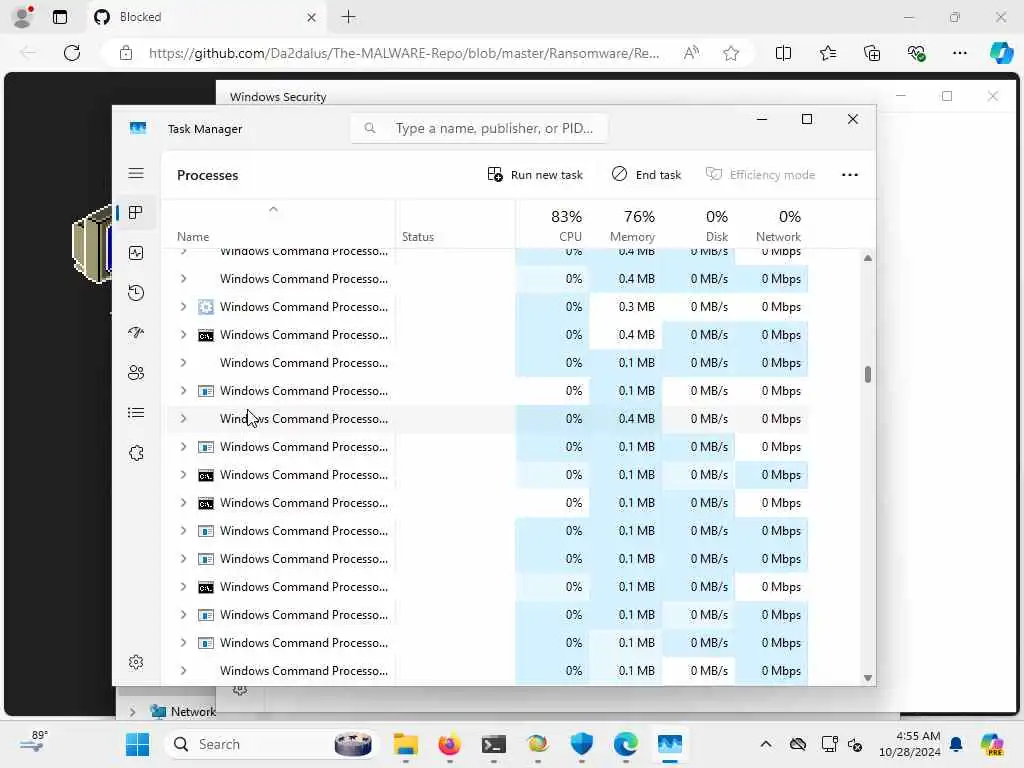Open Task Manager settings gear
The height and width of the screenshot is (768, 1024).
(136, 662)
